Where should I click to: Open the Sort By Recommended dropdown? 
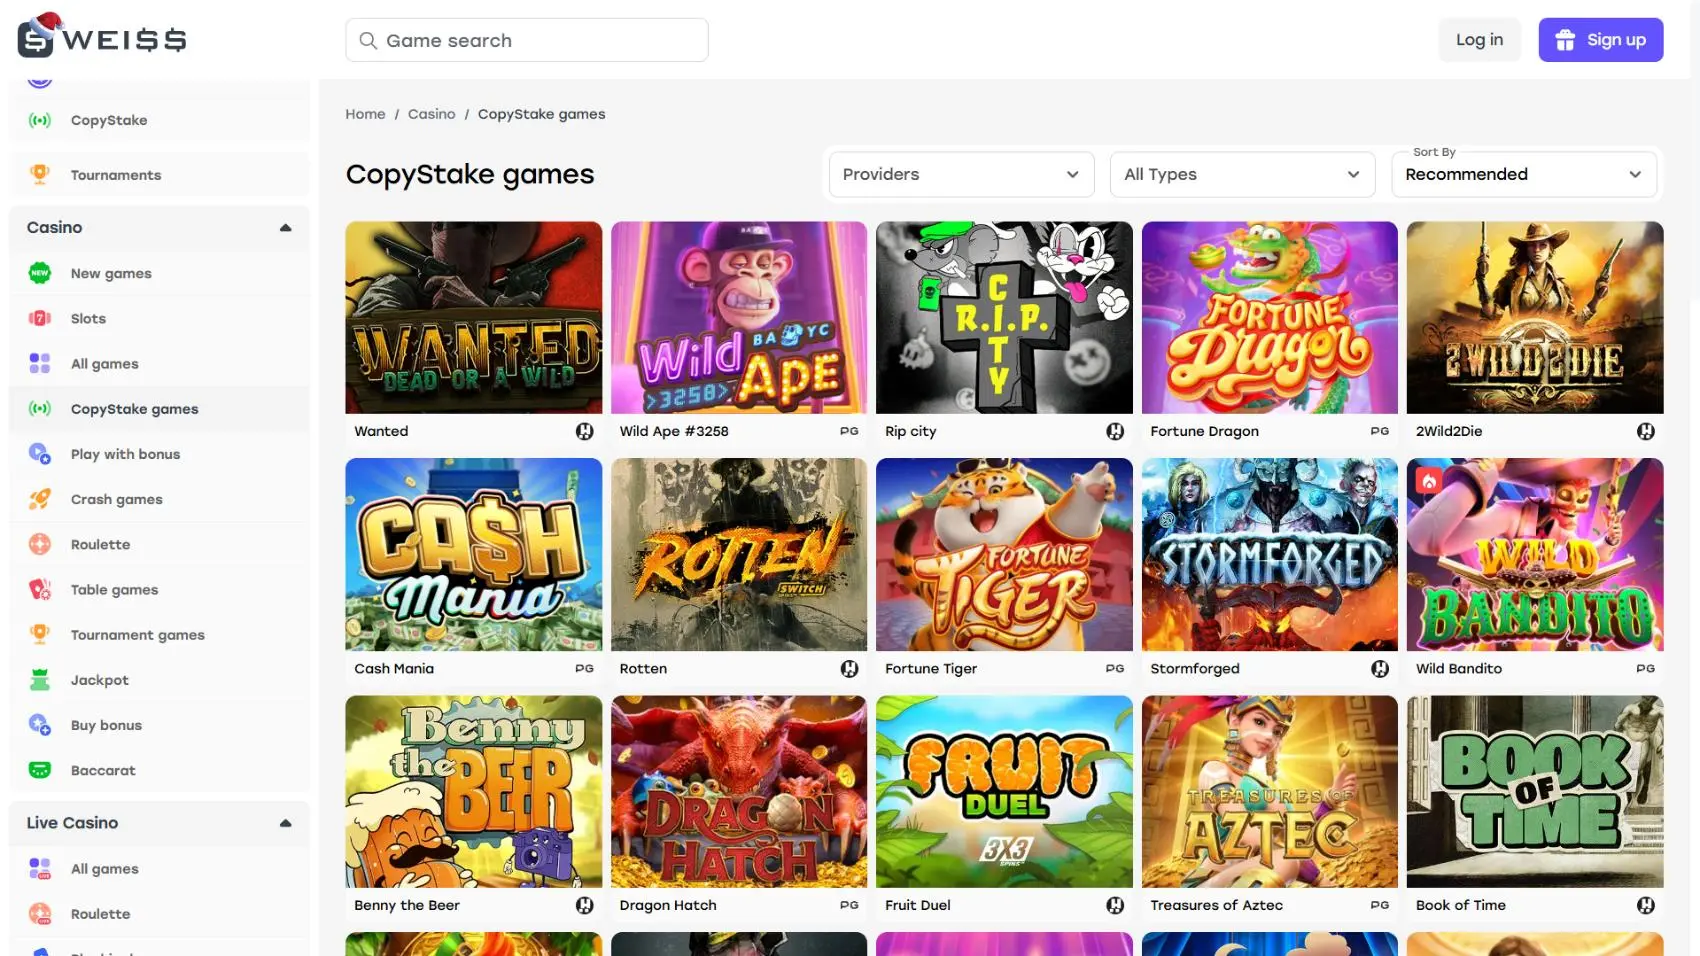pos(1523,174)
